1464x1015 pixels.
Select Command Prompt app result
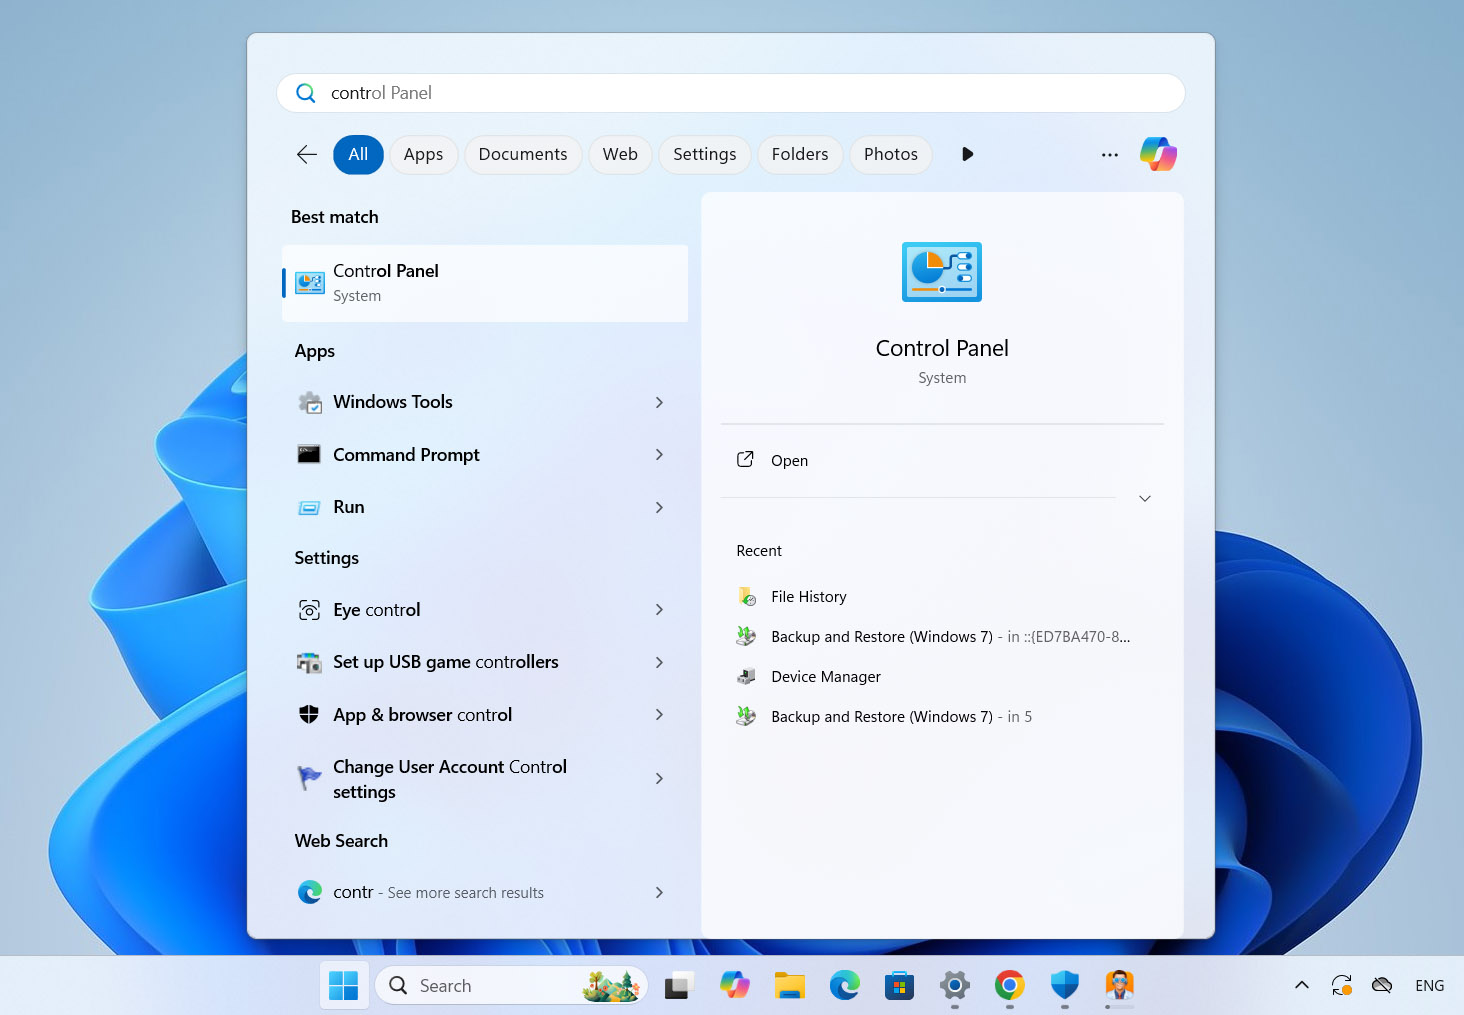click(x=485, y=455)
